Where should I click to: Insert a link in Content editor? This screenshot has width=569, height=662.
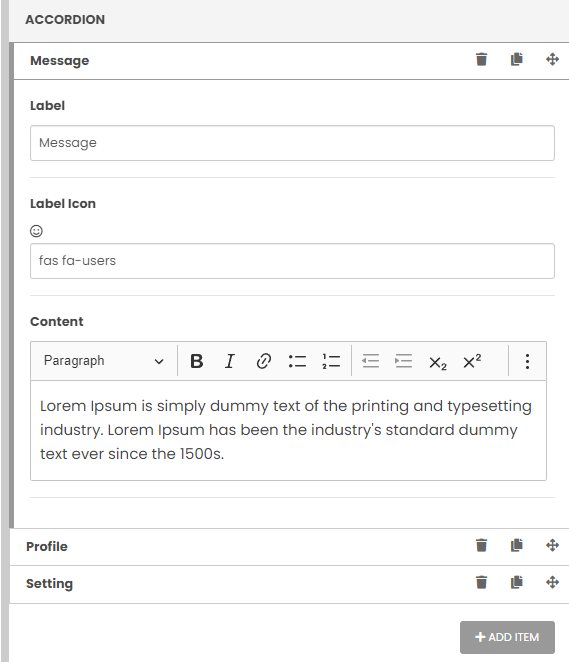click(263, 361)
